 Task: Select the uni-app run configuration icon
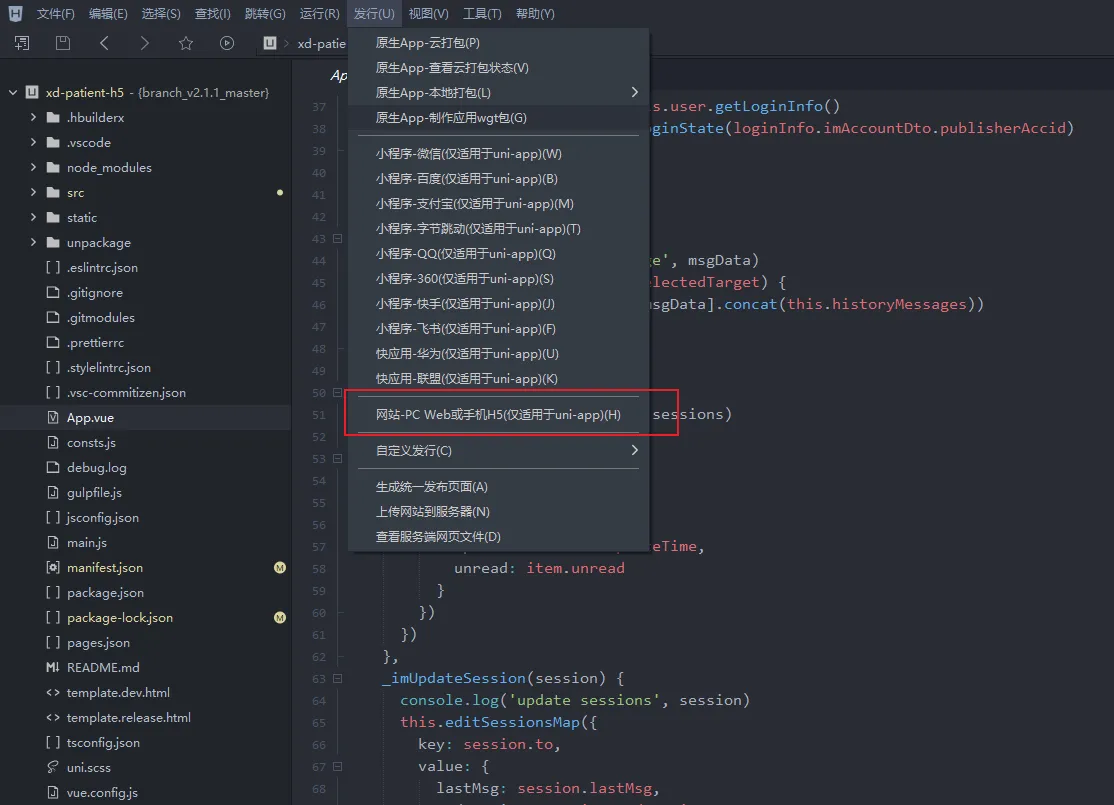(268, 44)
